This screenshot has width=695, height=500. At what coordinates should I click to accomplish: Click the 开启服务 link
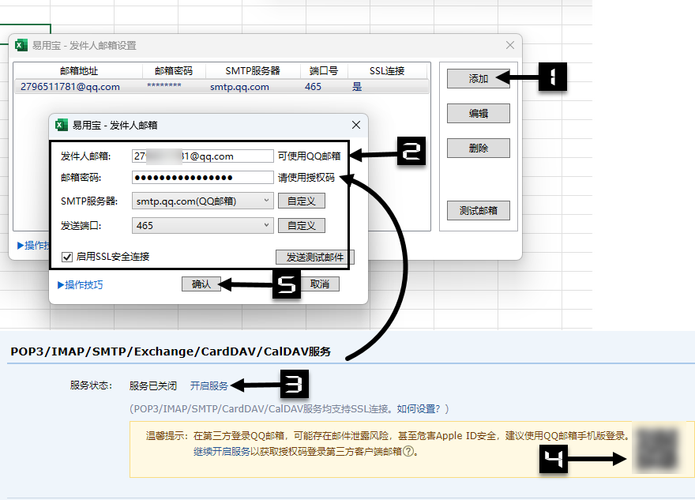[x=209, y=386]
